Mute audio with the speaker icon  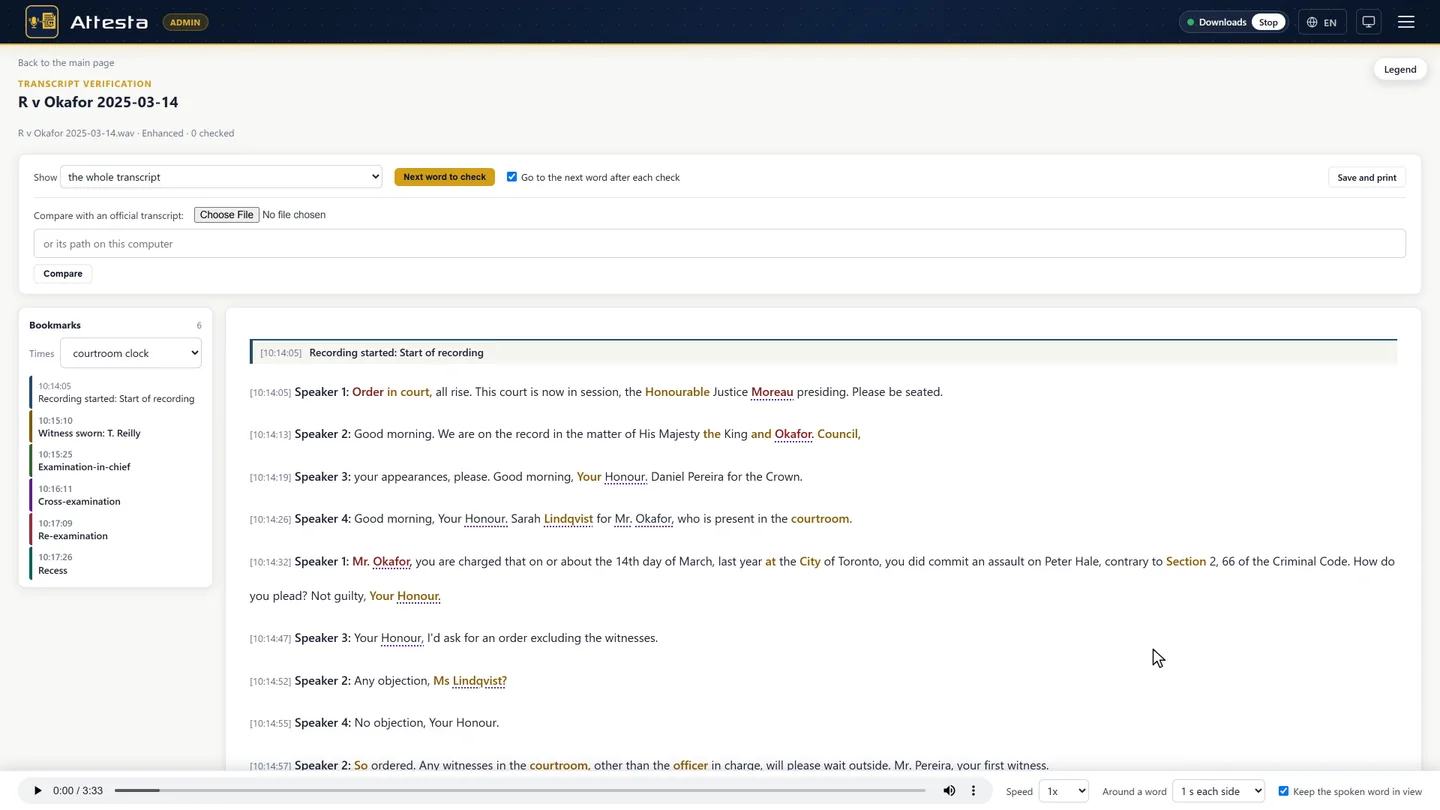949,791
